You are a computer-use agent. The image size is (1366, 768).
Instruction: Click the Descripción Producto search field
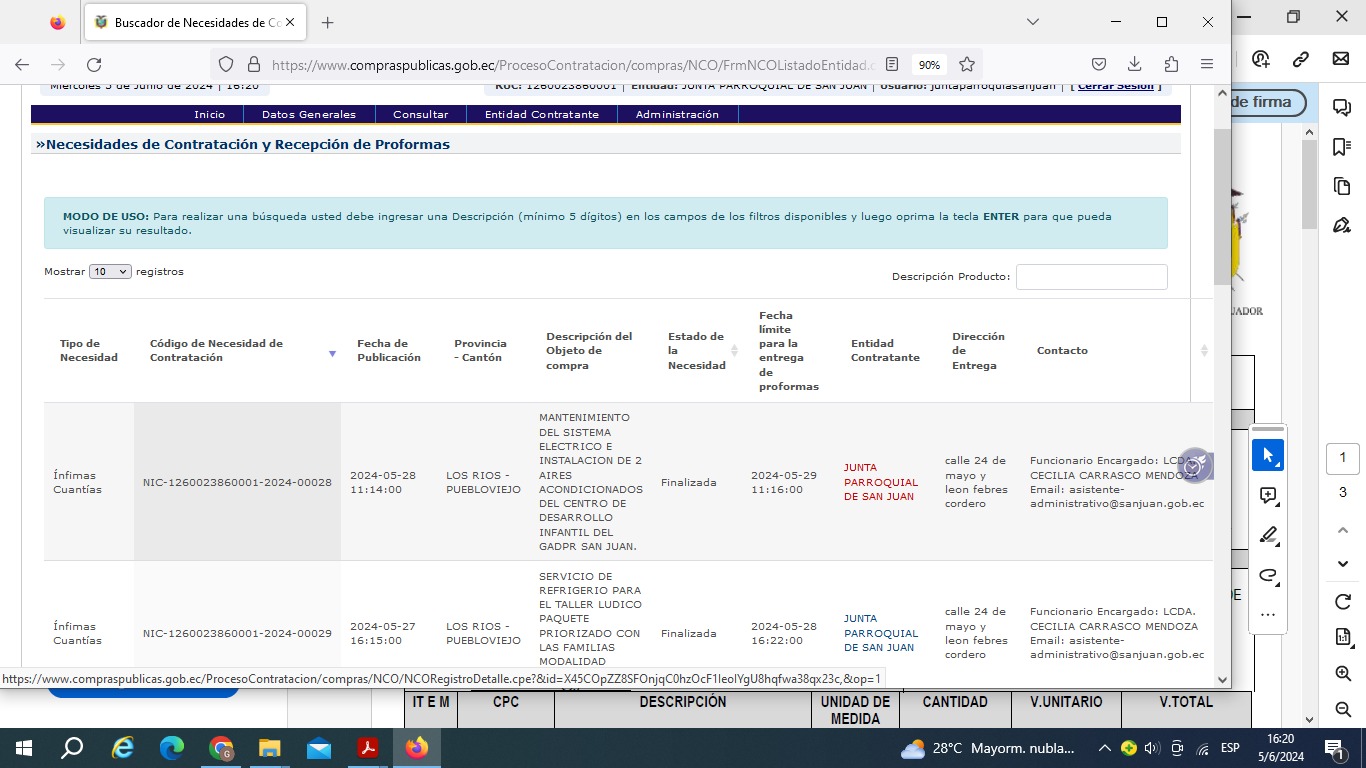1091,277
